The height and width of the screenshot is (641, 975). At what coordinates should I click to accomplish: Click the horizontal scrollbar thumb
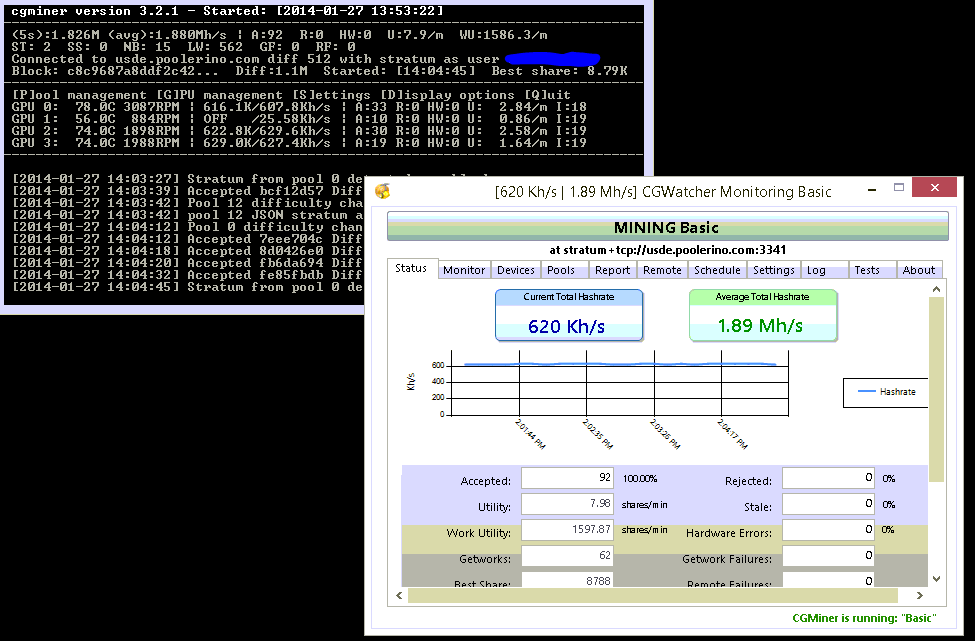(652, 596)
